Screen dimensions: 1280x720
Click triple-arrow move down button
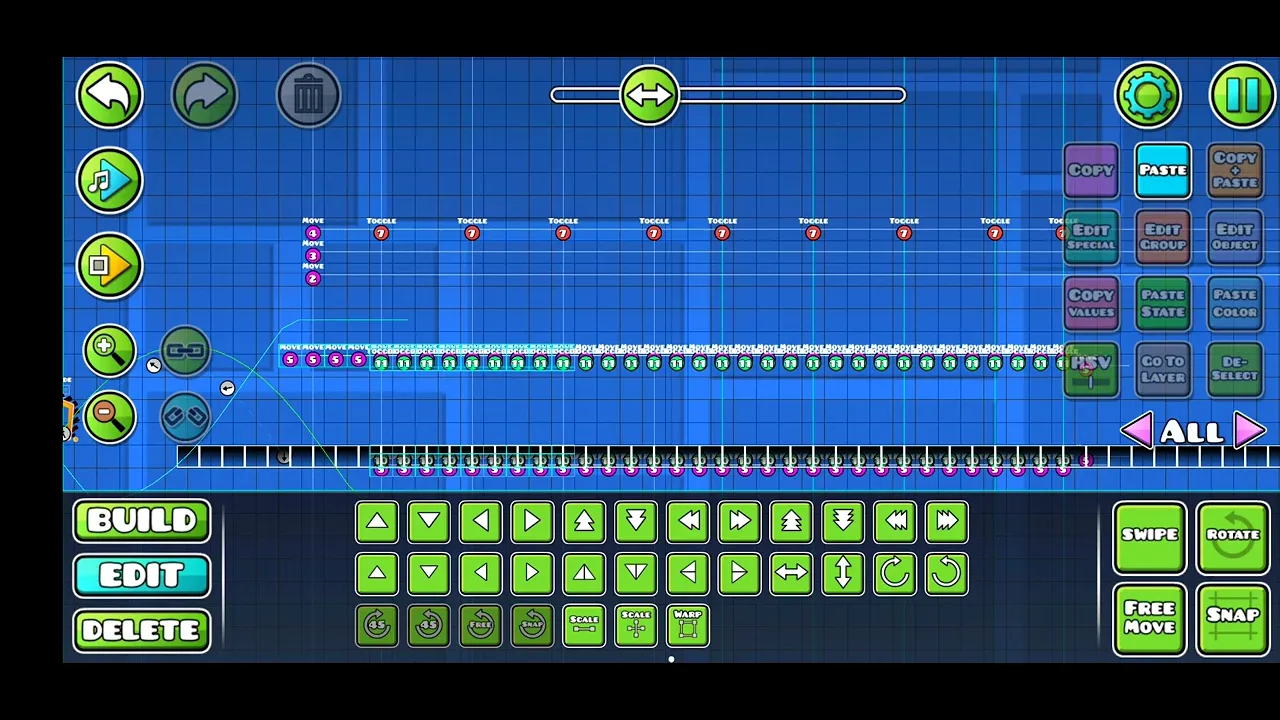[x=843, y=521]
